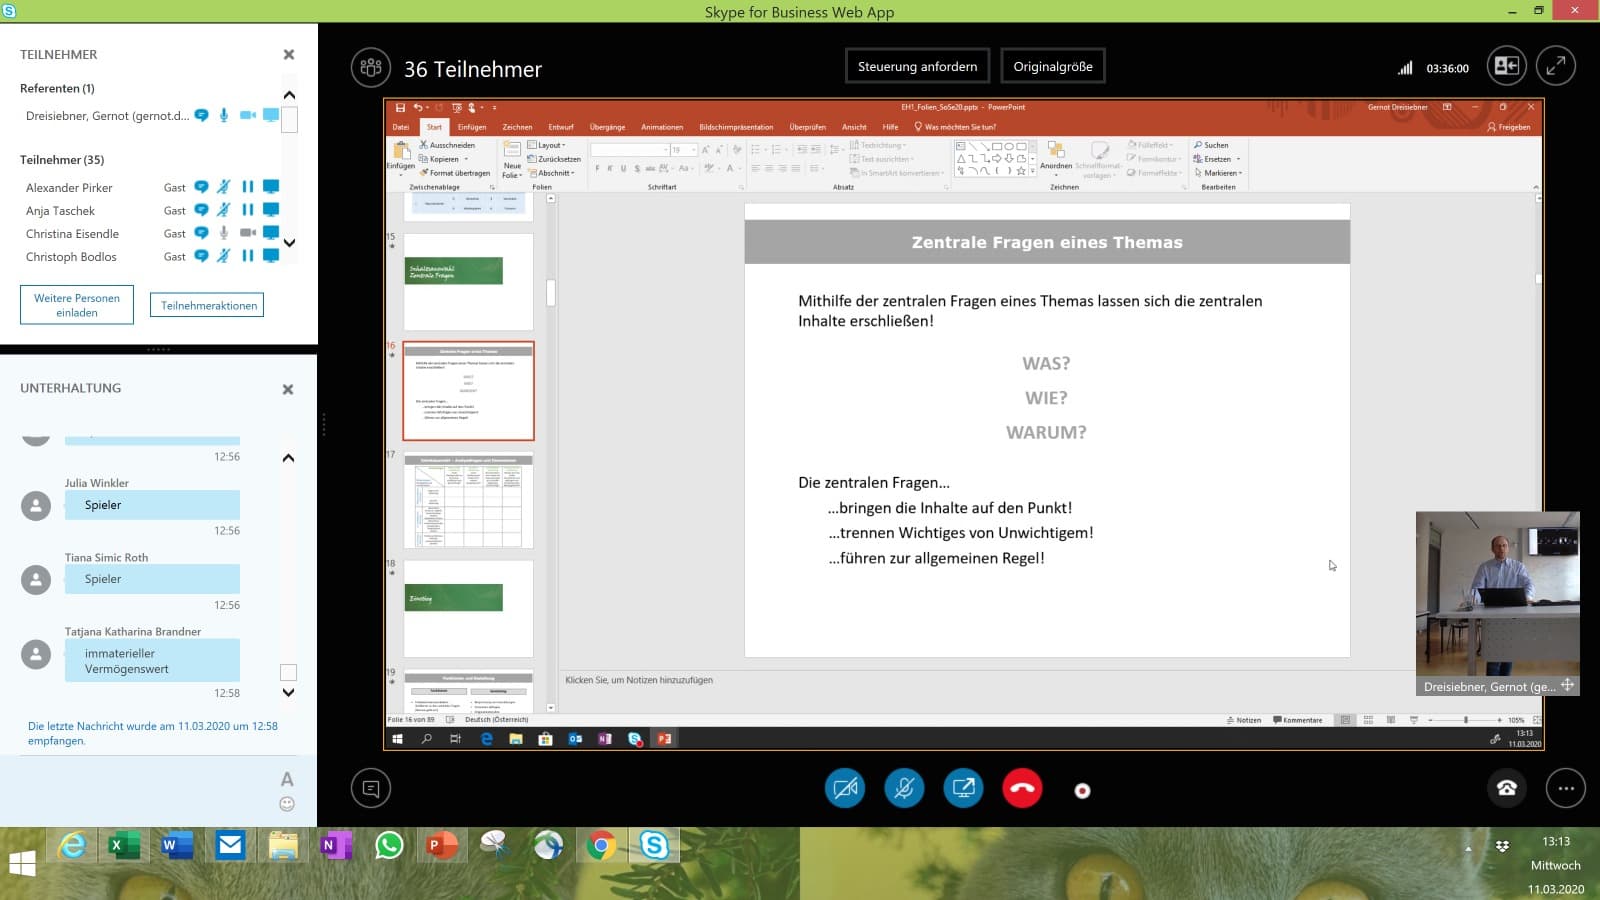The width and height of the screenshot is (1600, 900).
Task: Click the chat scrollbar thumb
Action: [x=288, y=673]
